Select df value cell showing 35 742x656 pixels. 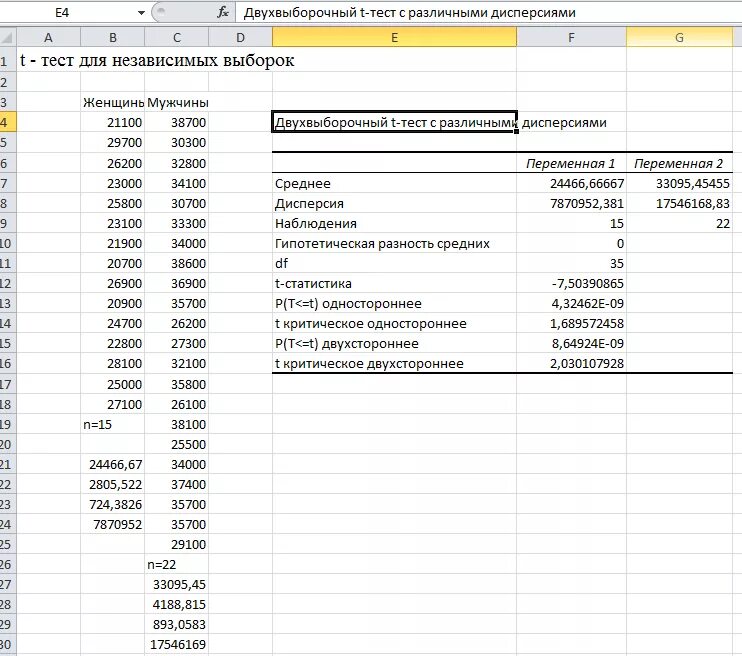pyautogui.click(x=571, y=263)
